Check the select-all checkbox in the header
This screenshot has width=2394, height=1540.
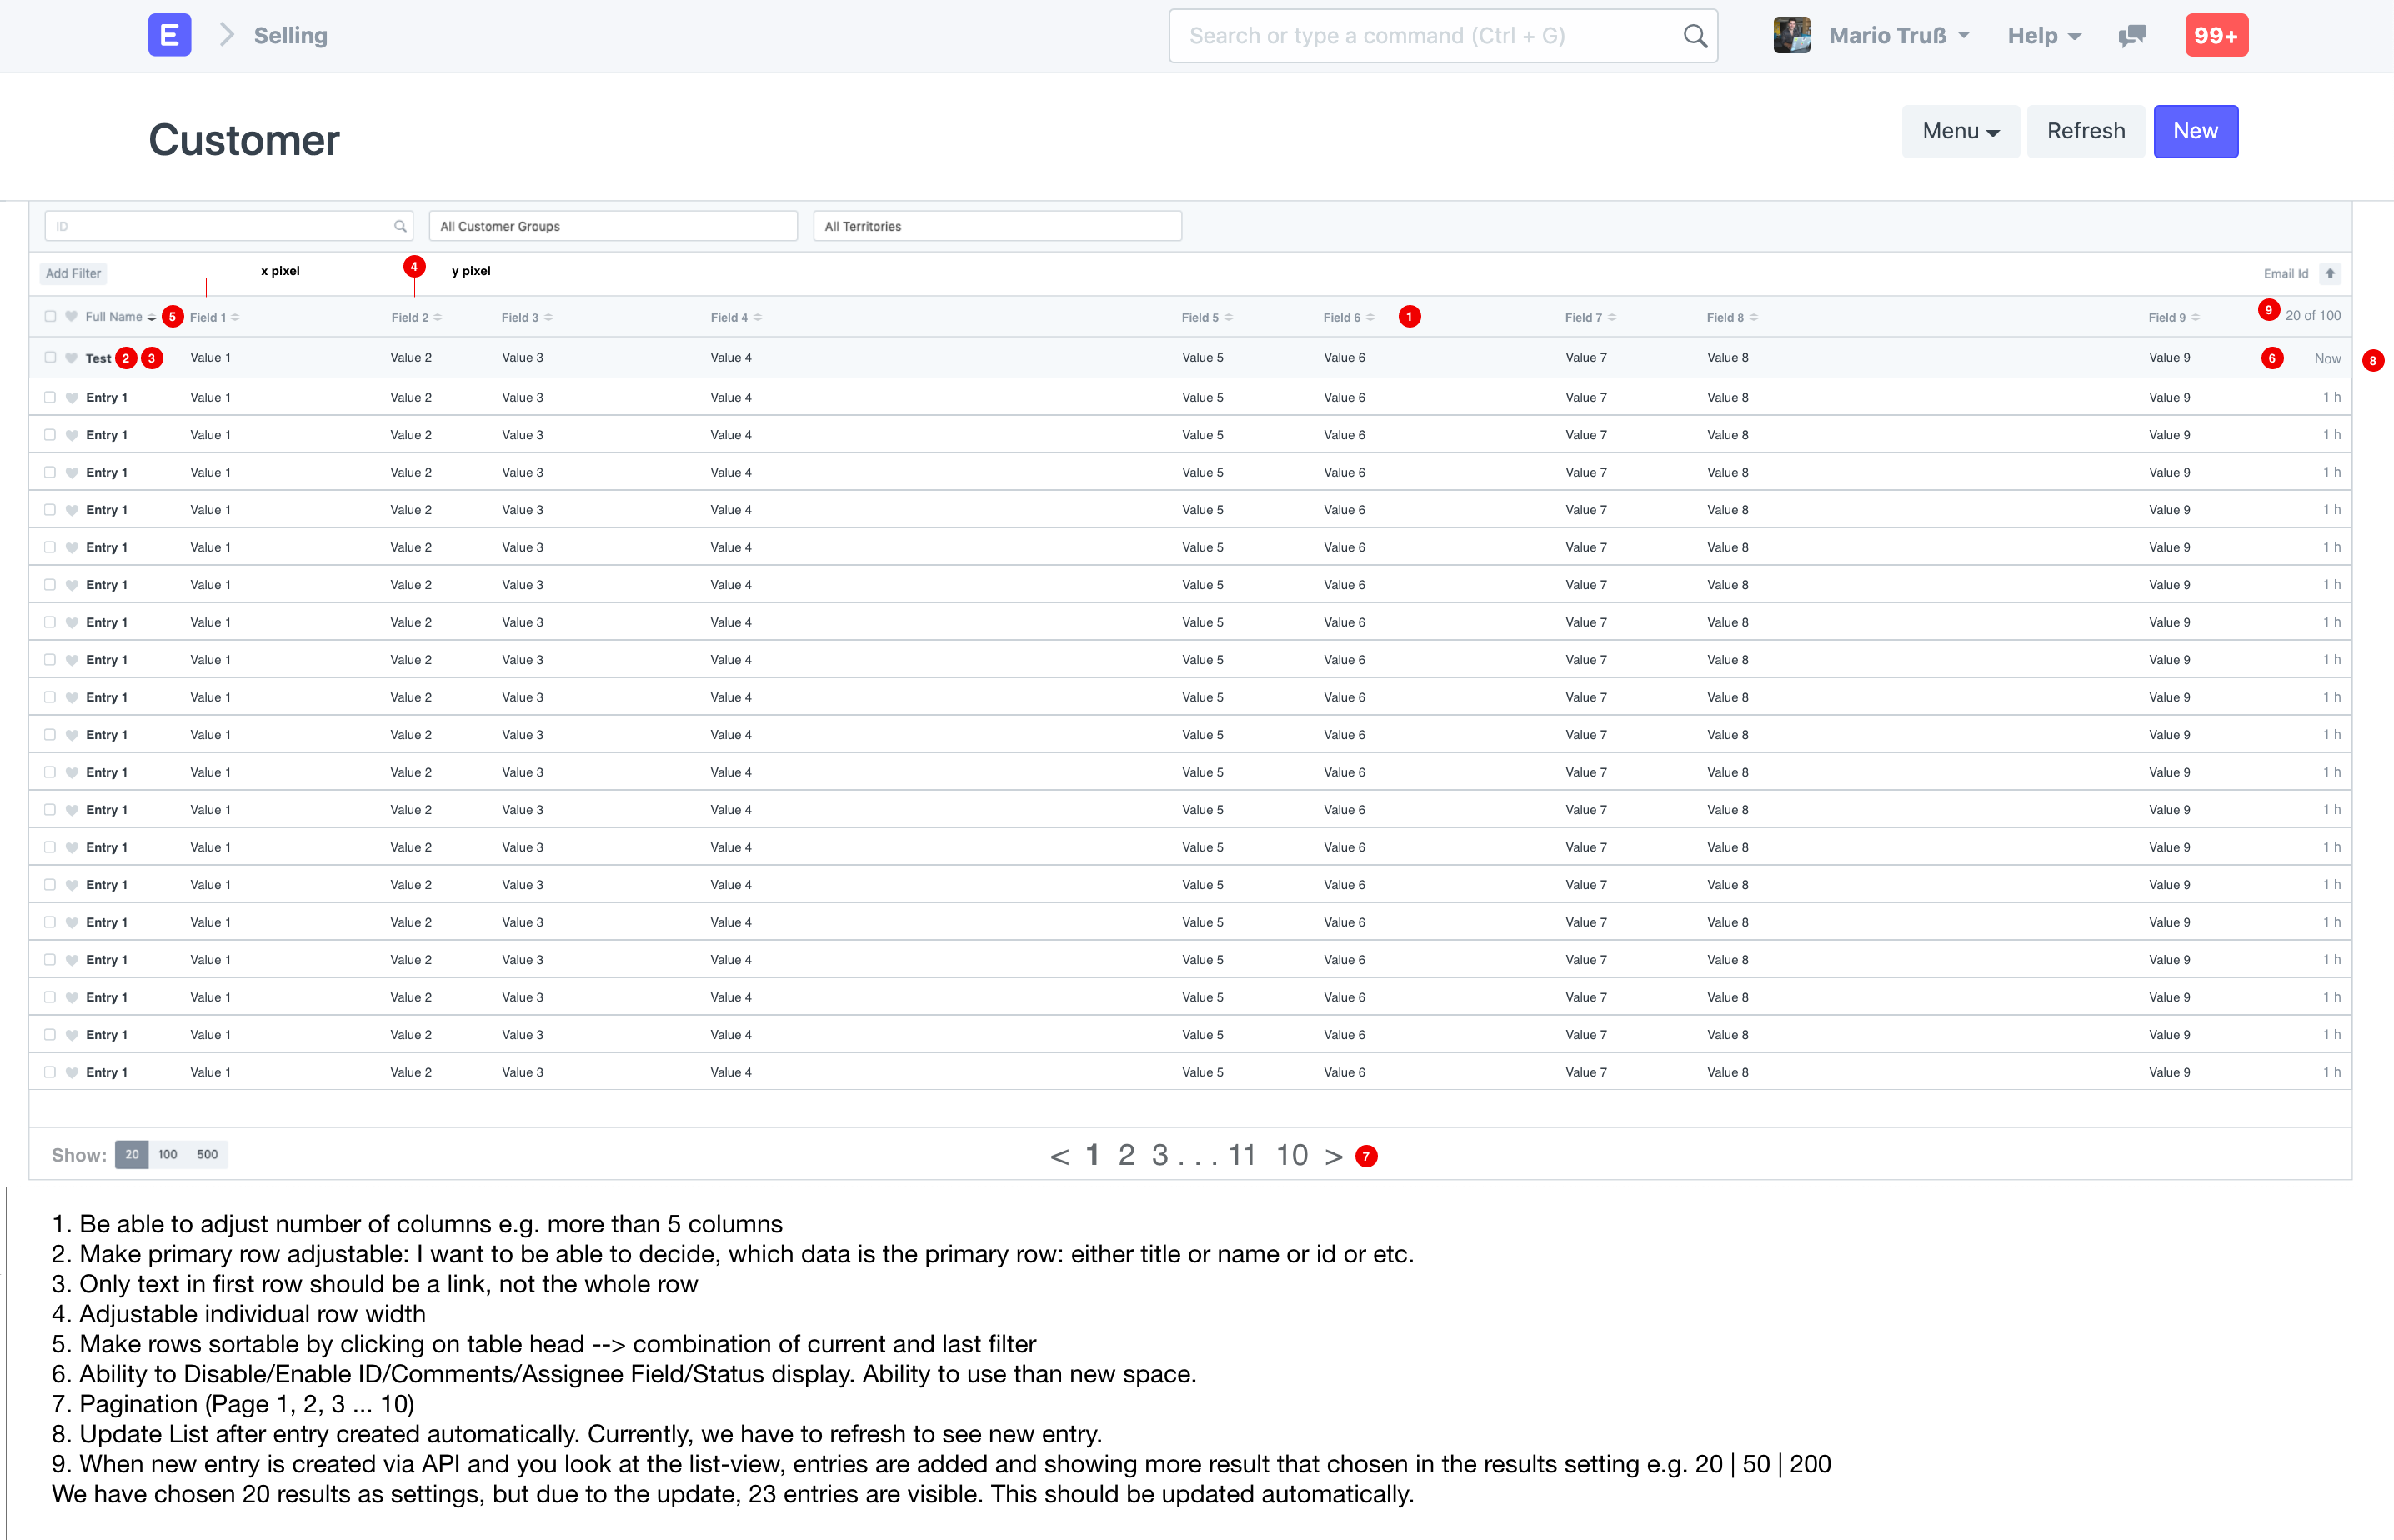click(51, 315)
